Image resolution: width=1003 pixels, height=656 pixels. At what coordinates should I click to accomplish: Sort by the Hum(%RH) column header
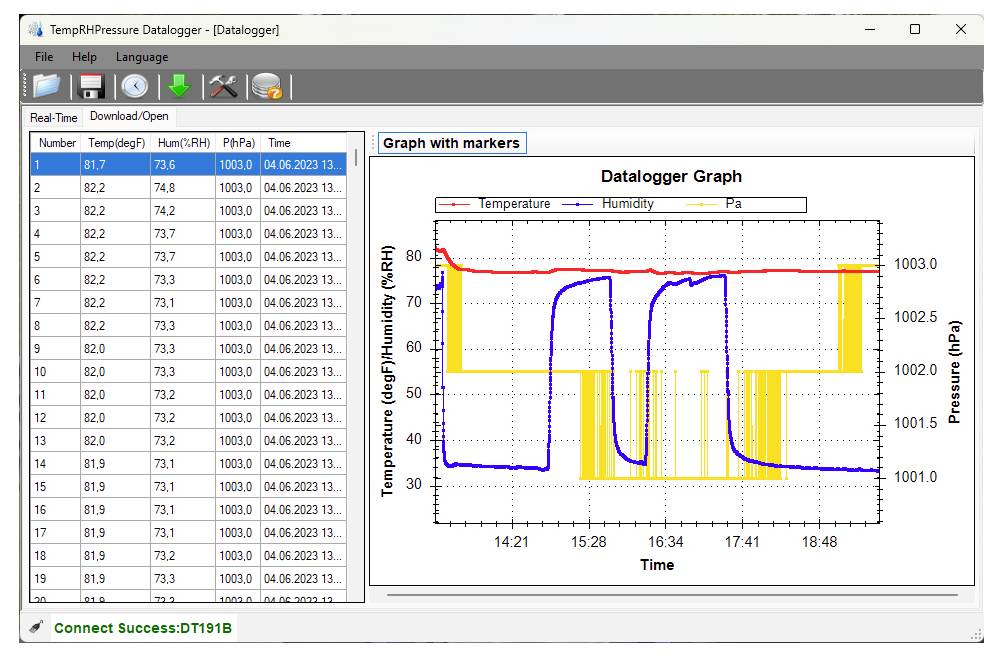click(x=184, y=143)
